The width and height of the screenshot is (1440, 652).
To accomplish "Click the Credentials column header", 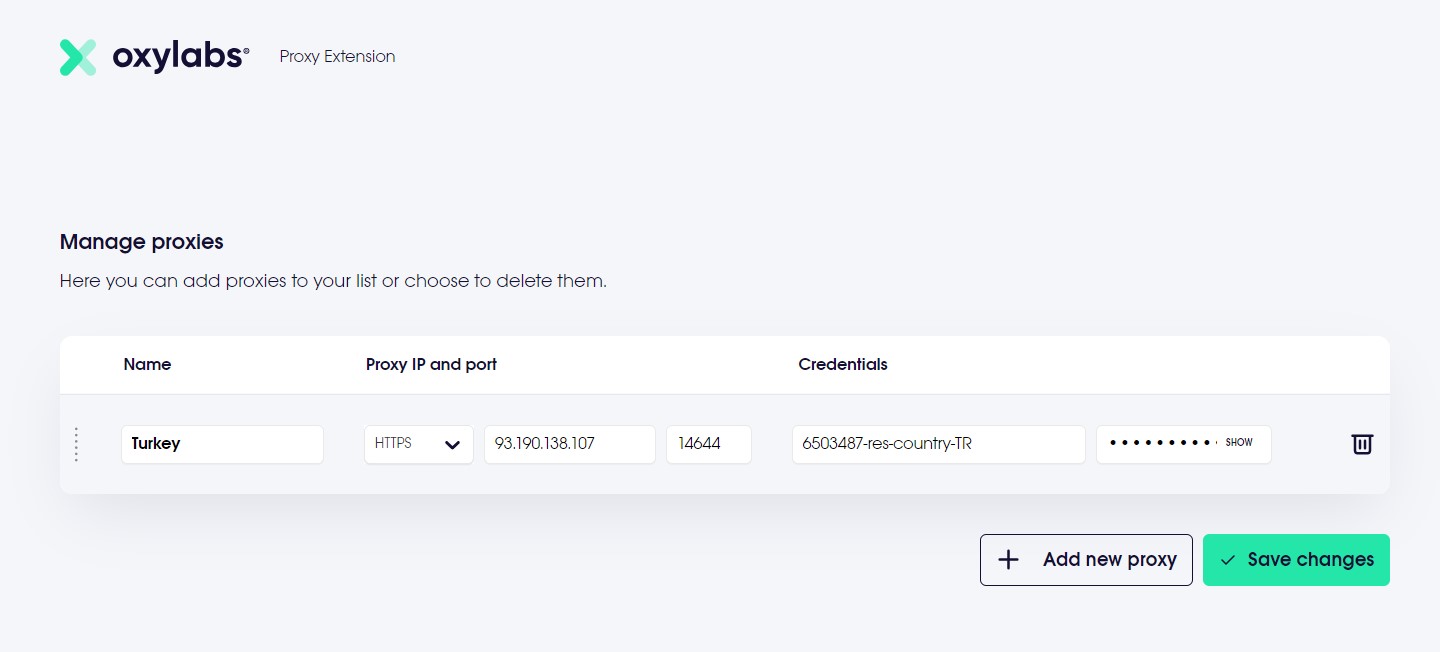I will (x=843, y=365).
